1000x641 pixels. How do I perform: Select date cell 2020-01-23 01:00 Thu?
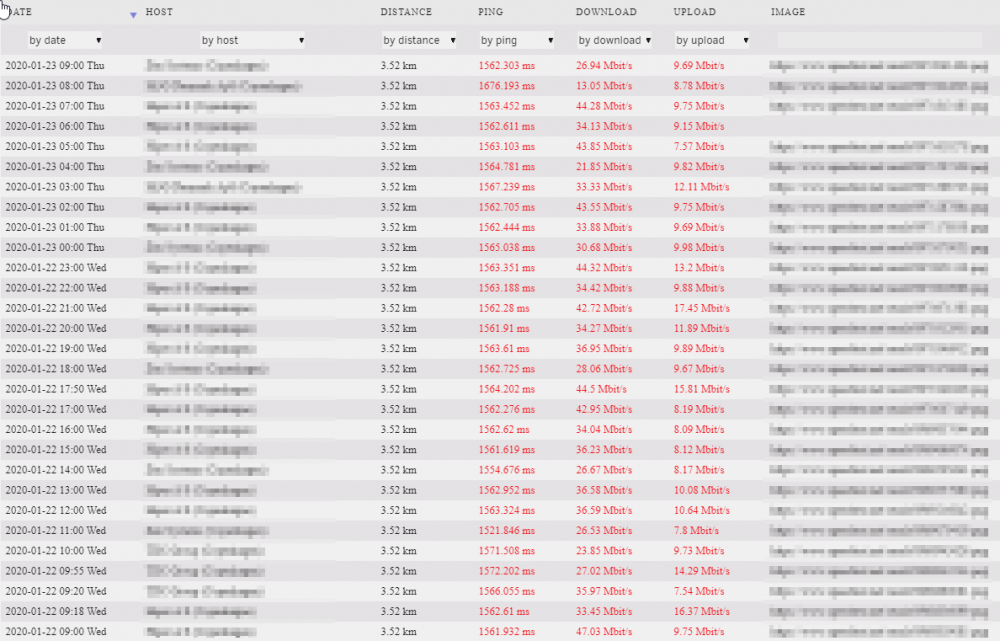(x=55, y=227)
